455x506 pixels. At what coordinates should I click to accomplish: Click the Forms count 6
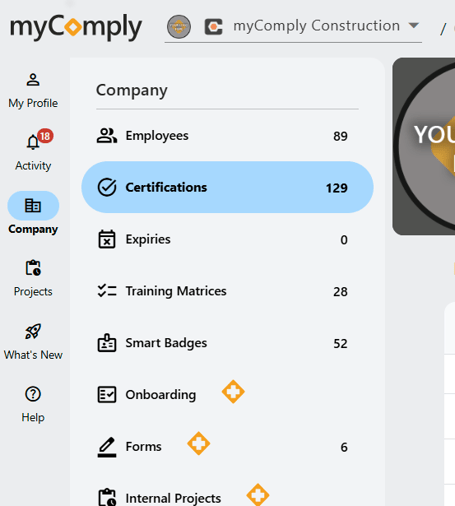pyautogui.click(x=344, y=447)
